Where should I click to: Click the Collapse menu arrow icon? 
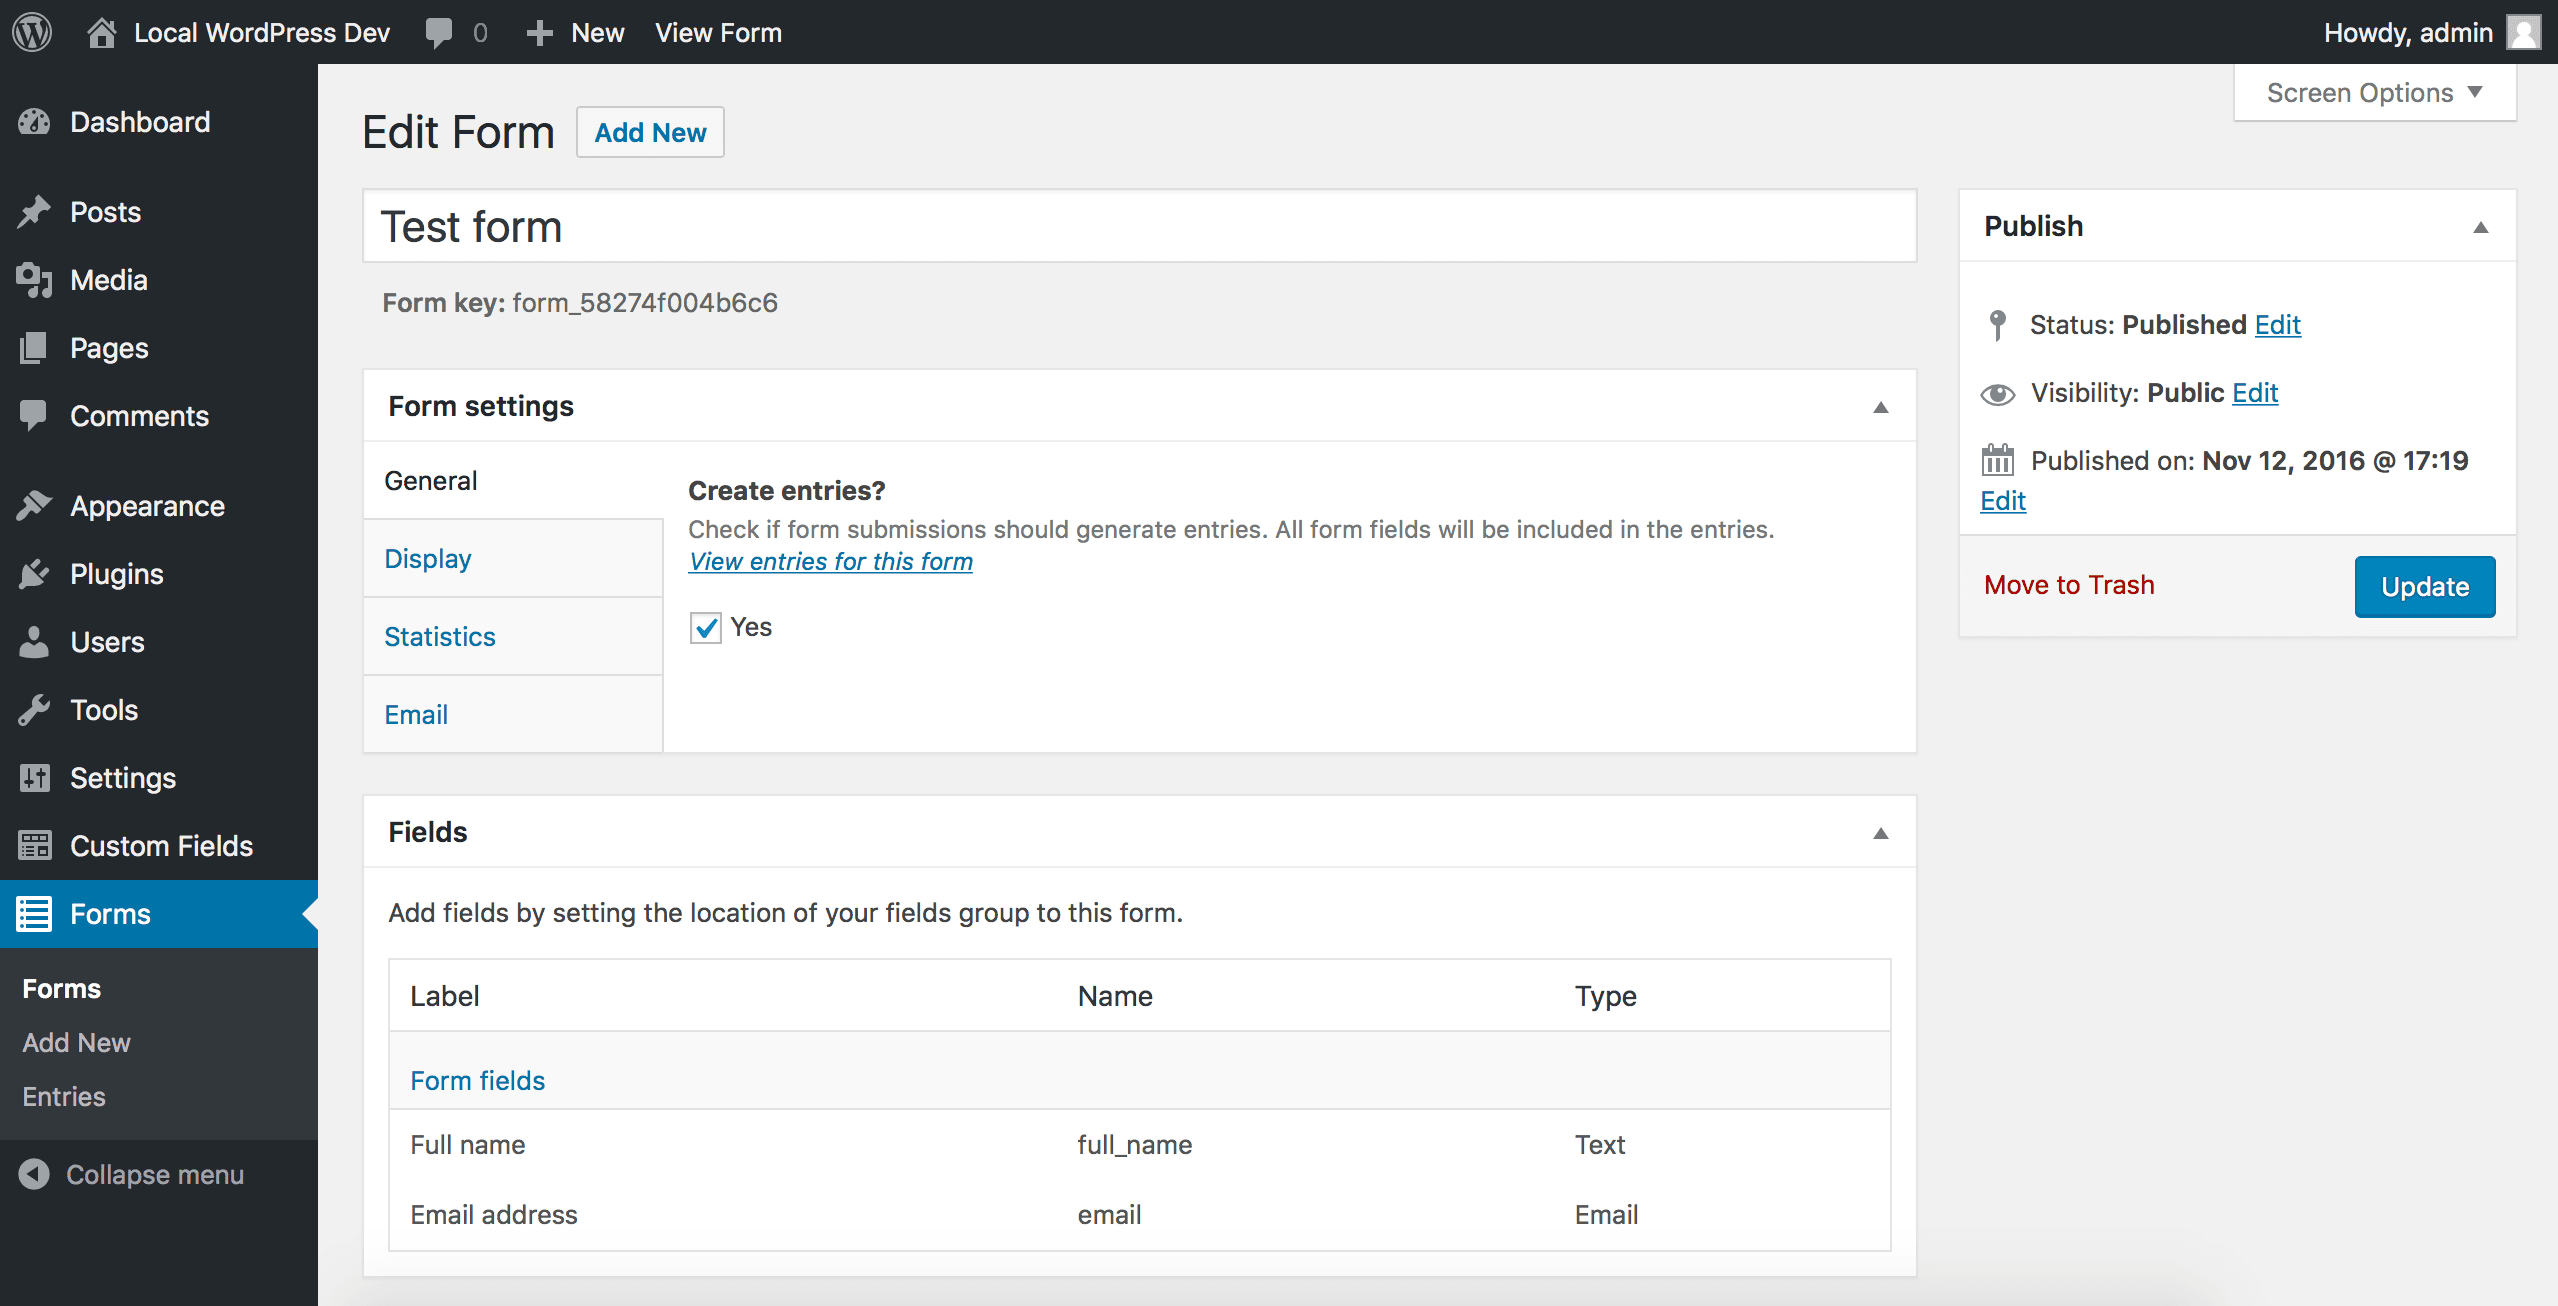34,1174
